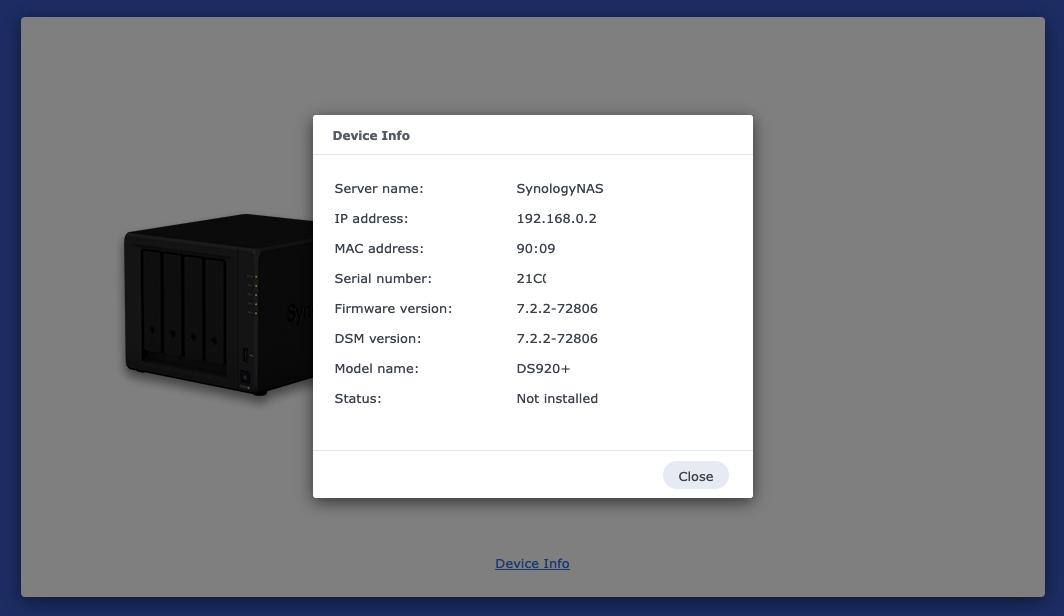Select the MAC address value 90:09
The height and width of the screenshot is (616, 1064).
pyautogui.click(x=535, y=248)
